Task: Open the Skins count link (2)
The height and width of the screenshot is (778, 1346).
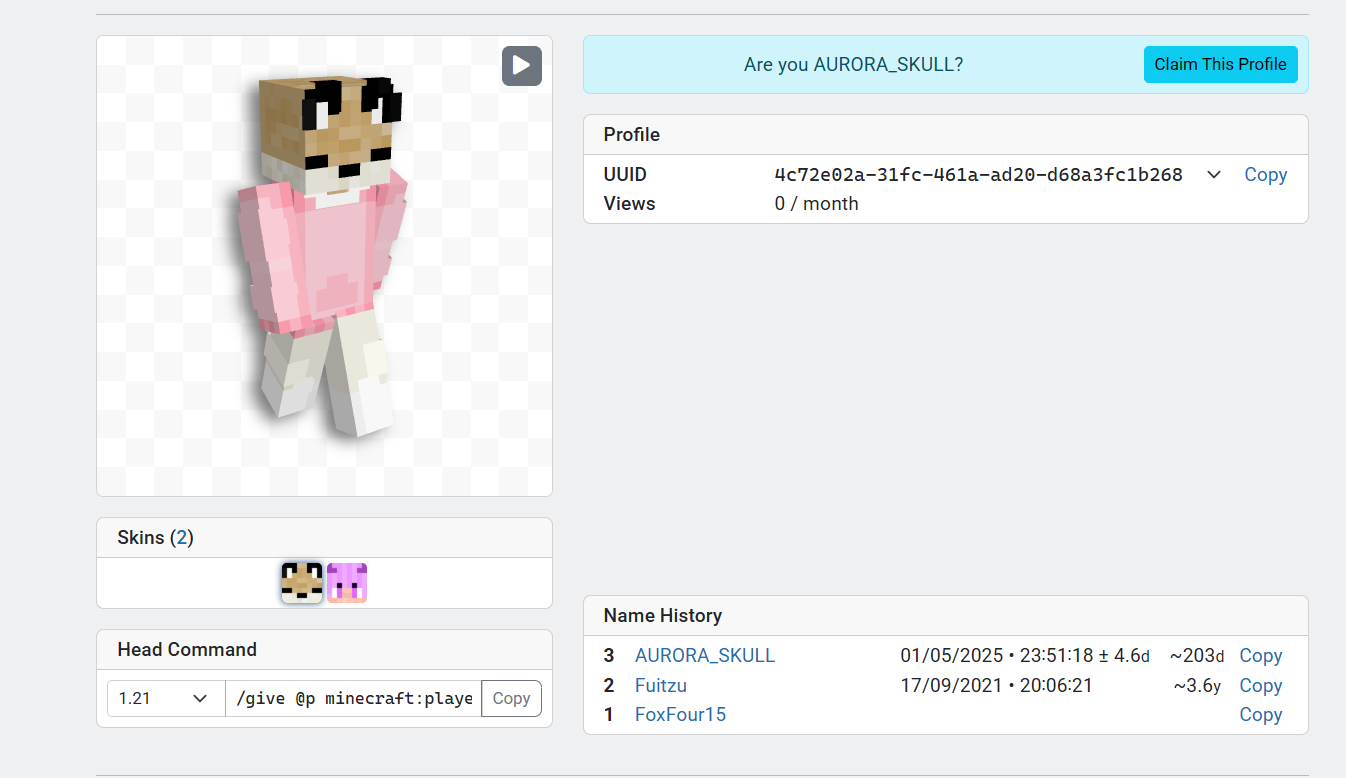Action: point(181,538)
